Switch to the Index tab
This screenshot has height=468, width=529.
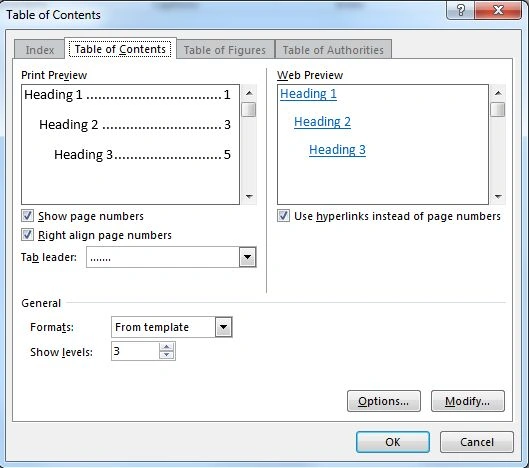39,50
